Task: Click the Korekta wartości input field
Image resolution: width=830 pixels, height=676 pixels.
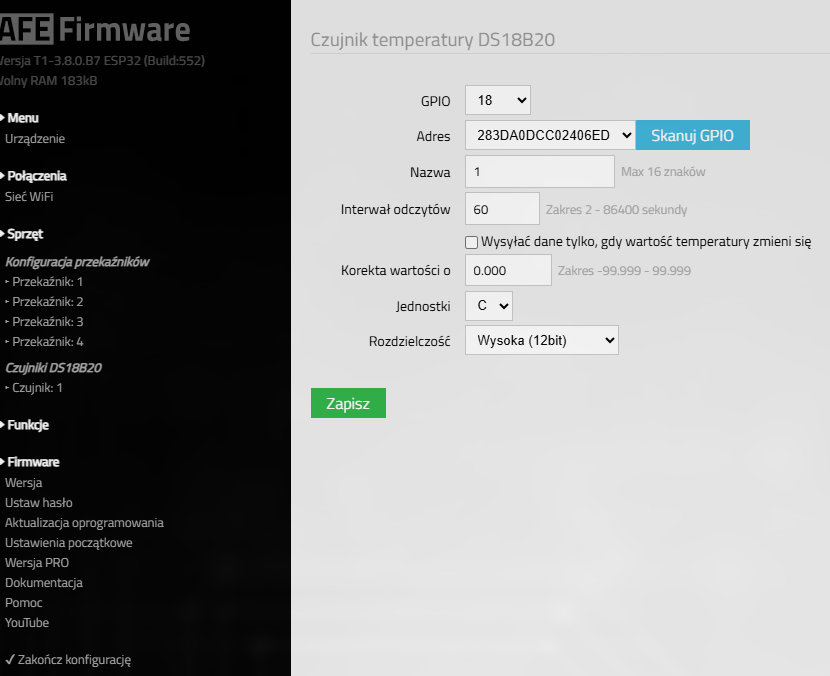Action: 508,270
